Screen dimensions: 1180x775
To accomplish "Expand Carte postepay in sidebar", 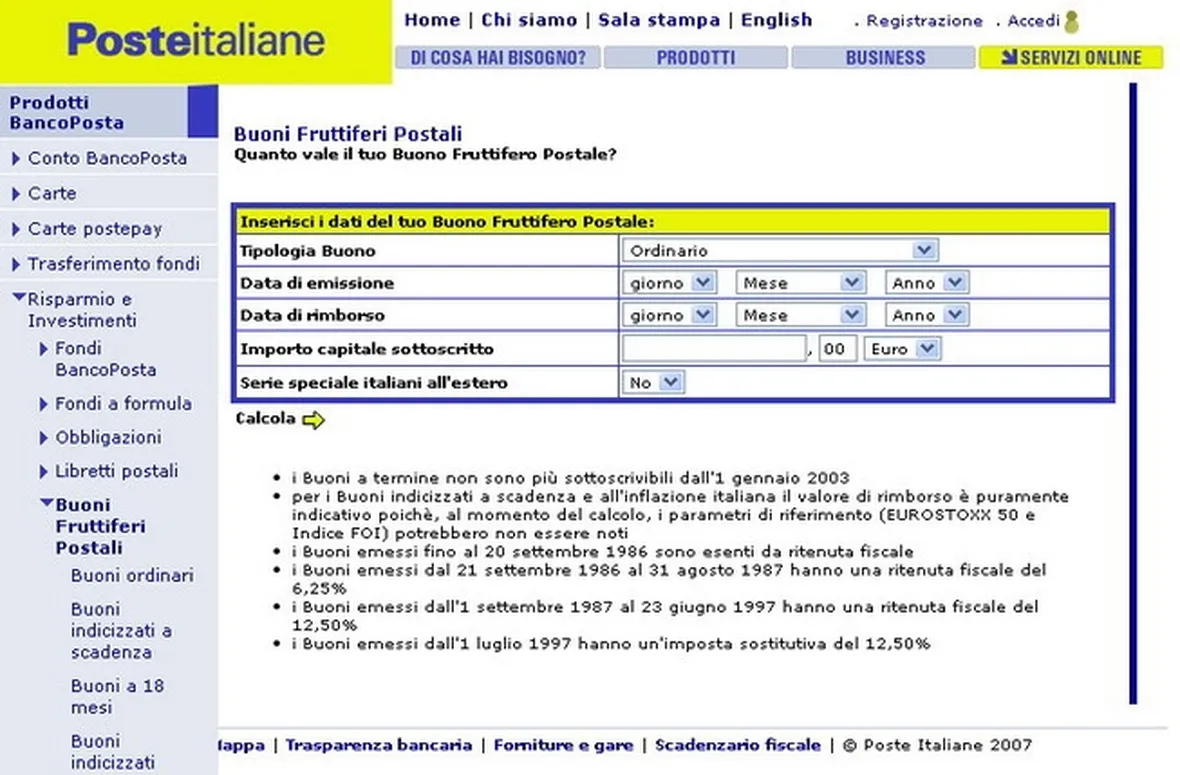I will [95, 229].
